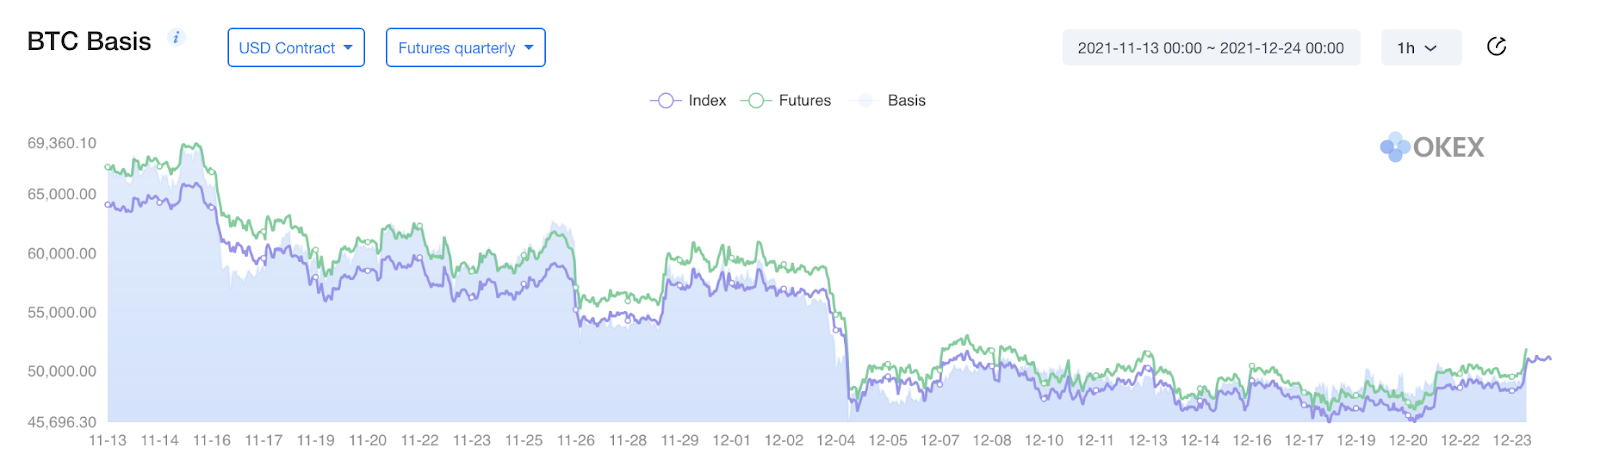Click the 12-04 date axis label
Screen dimensions: 1600x473
click(x=836, y=440)
